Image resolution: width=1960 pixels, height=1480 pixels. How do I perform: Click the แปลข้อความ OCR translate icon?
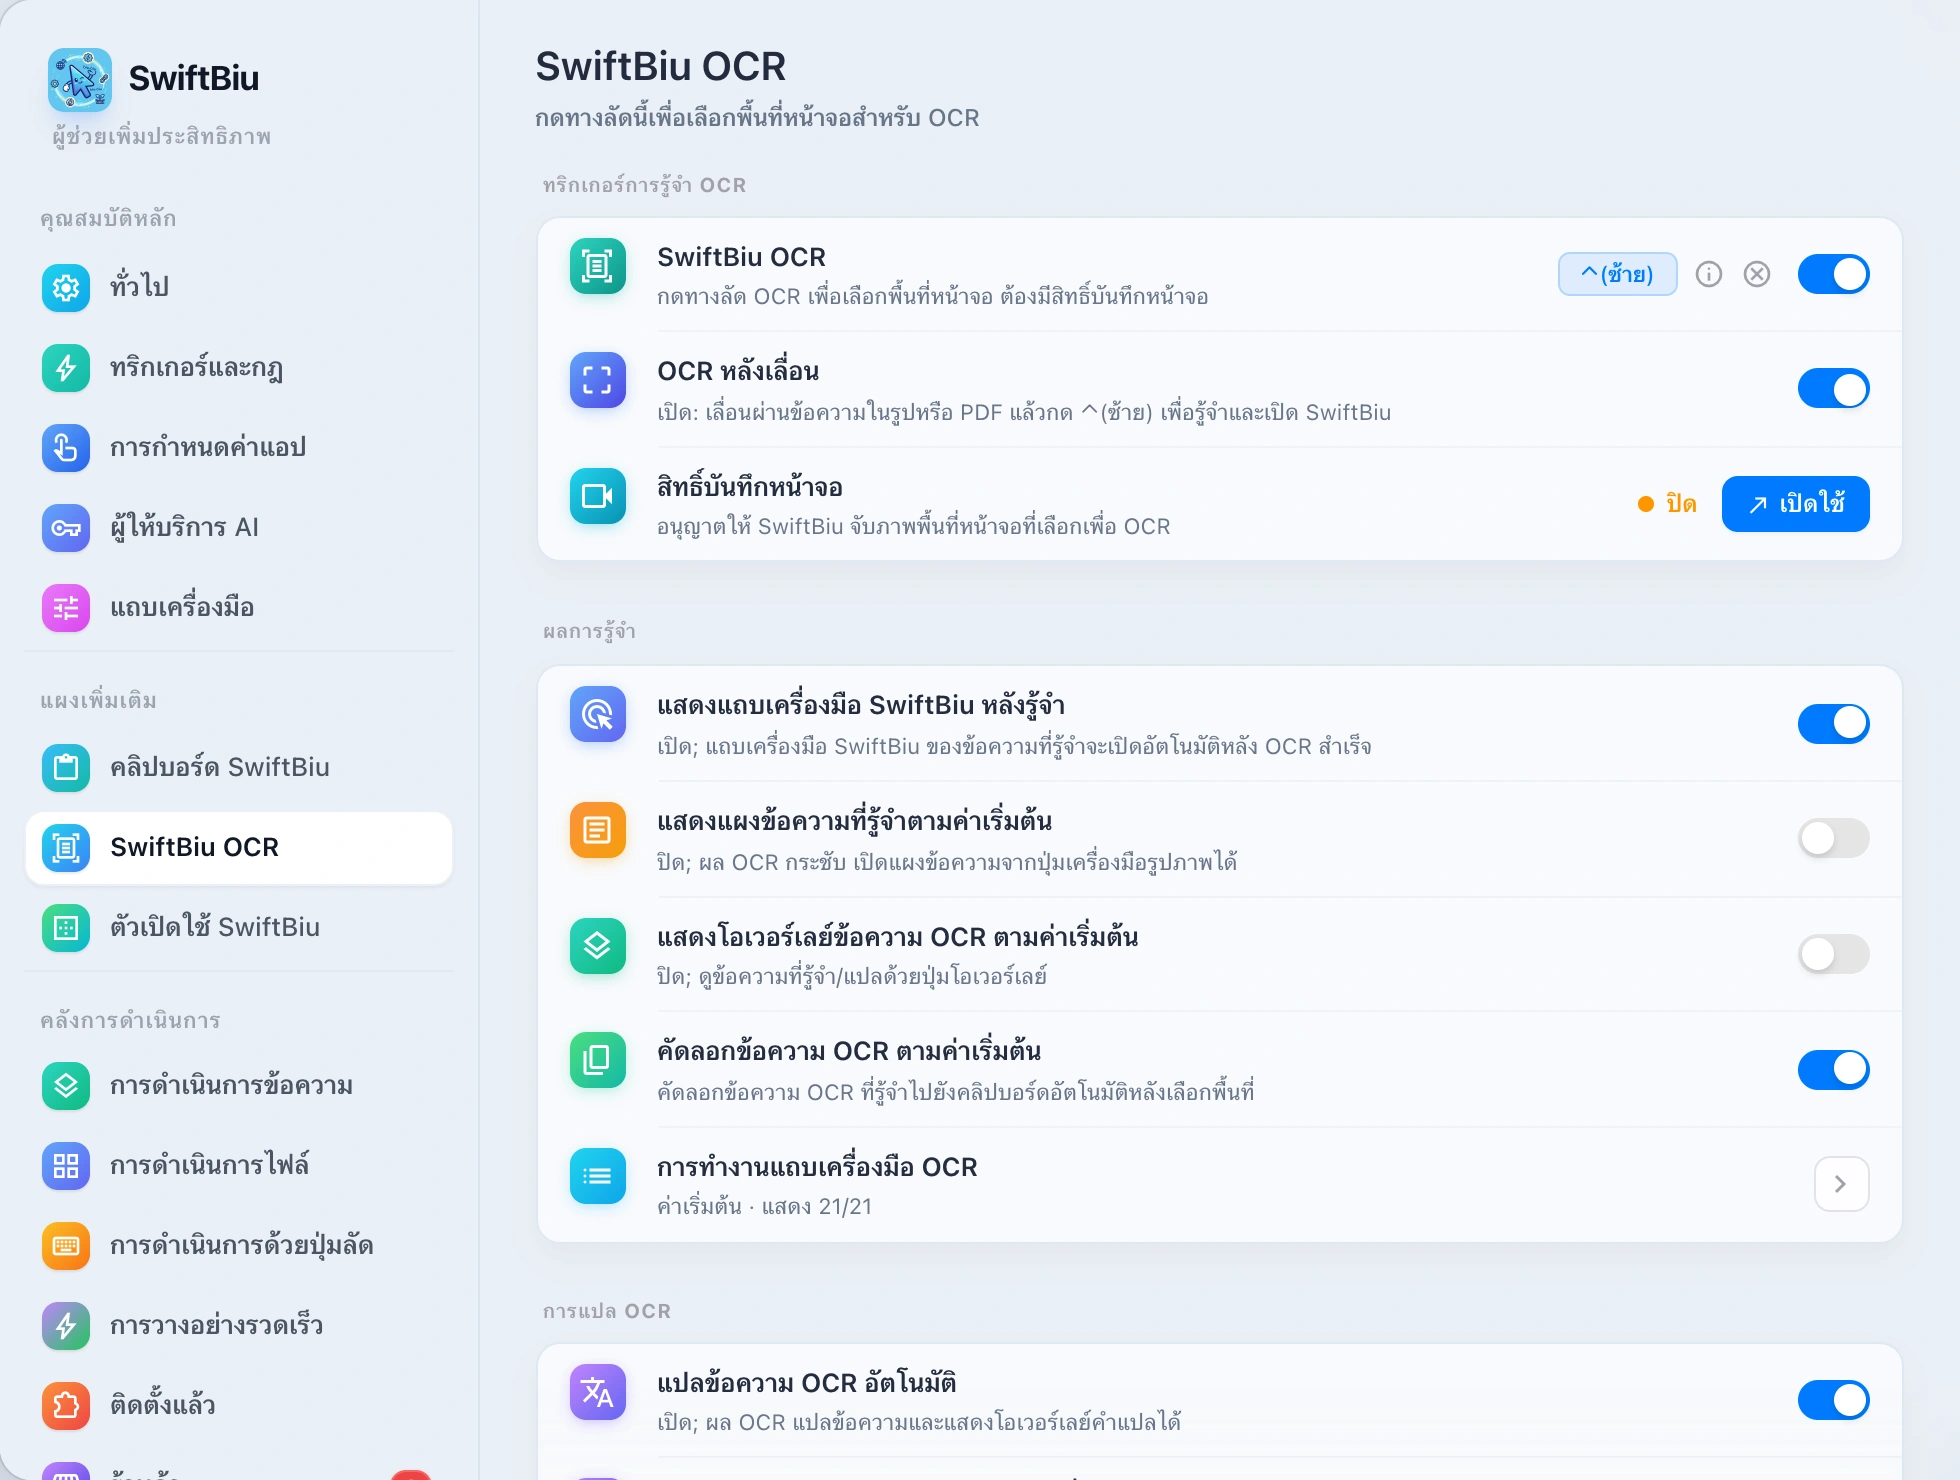(598, 1392)
